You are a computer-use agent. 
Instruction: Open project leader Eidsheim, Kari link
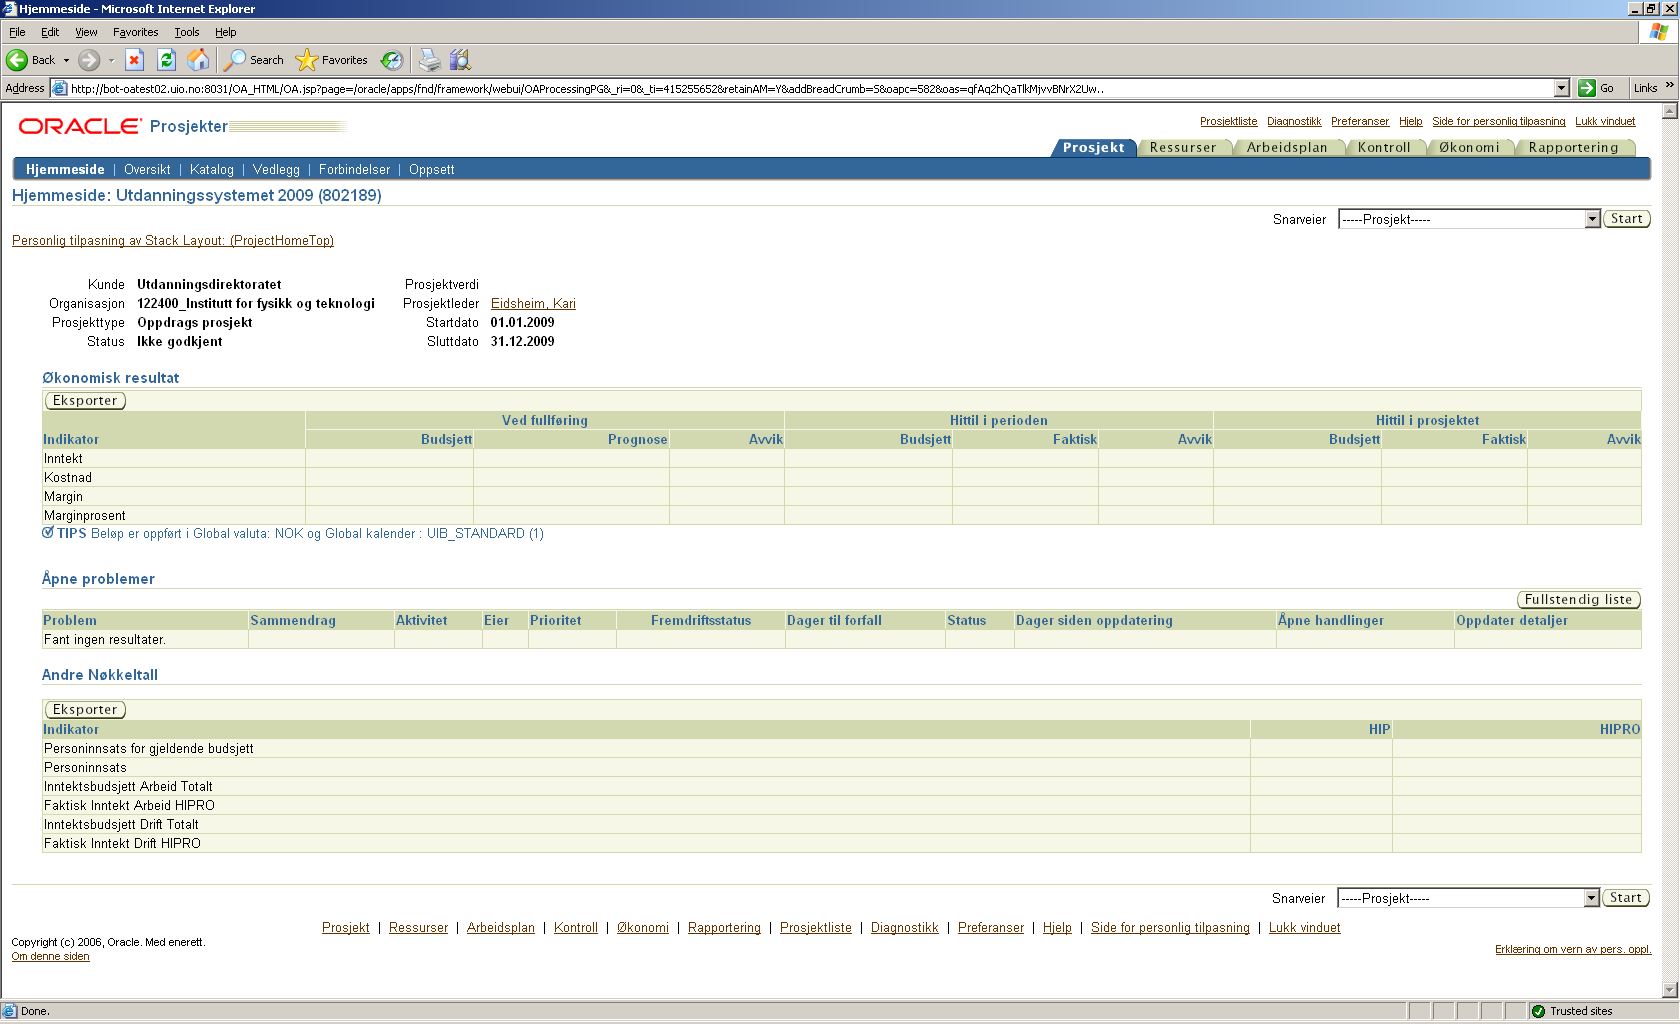pyautogui.click(x=533, y=303)
